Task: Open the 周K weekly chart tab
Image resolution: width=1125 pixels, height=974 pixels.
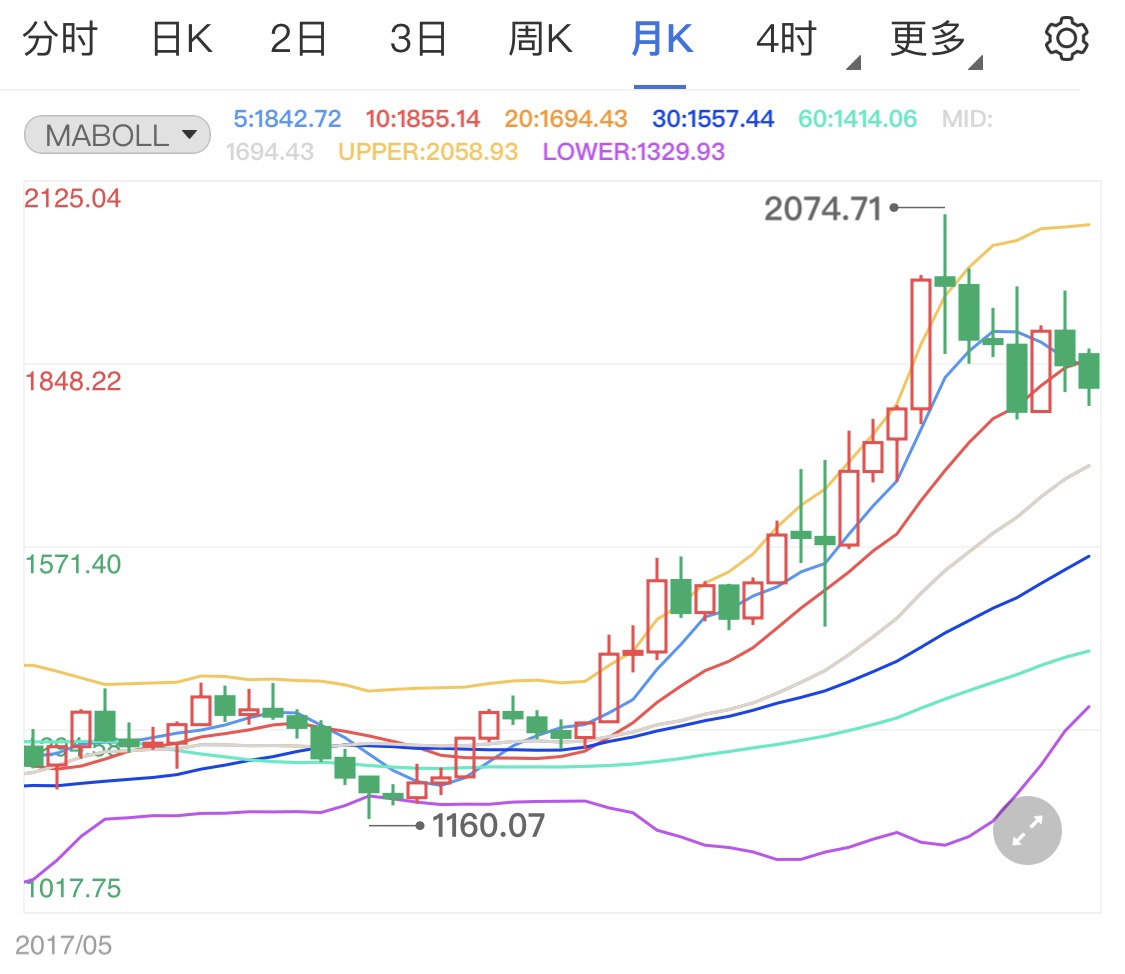Action: point(540,39)
